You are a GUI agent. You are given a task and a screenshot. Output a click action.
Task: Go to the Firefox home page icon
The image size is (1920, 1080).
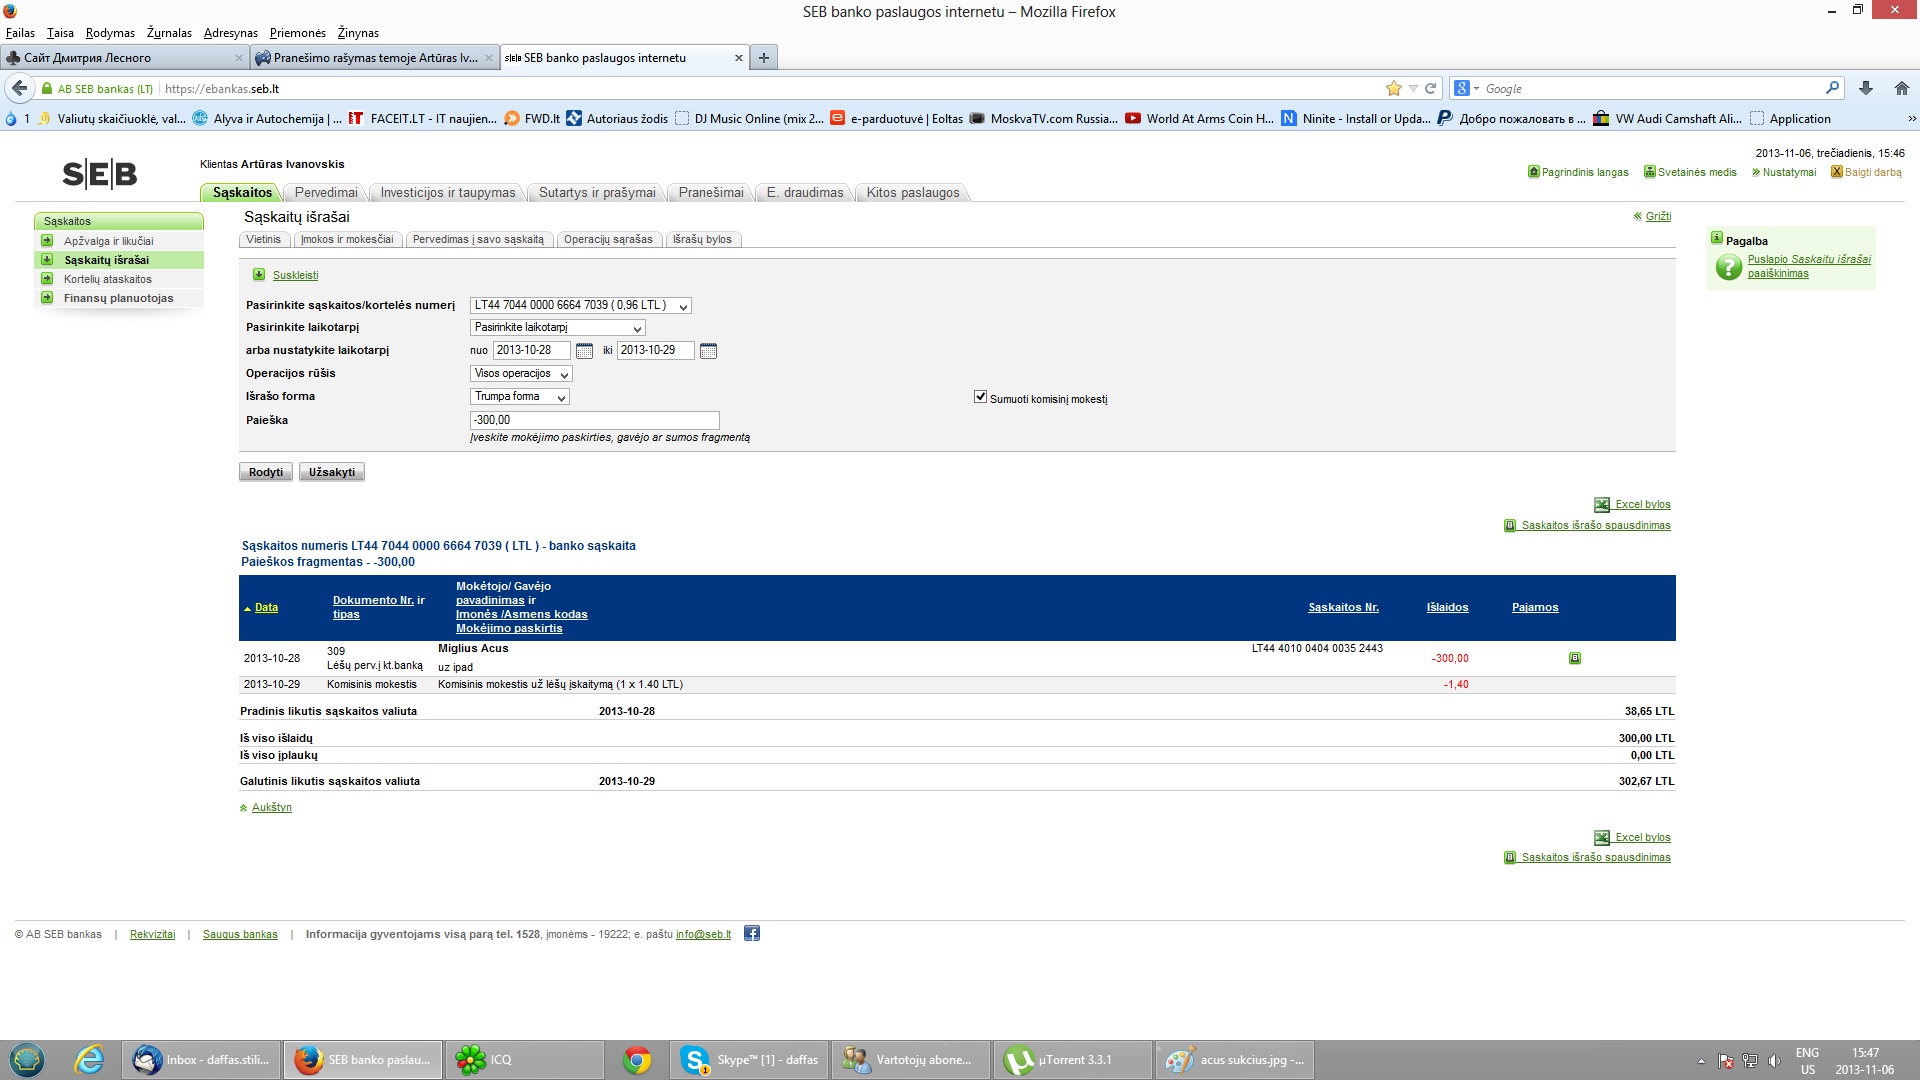[1902, 88]
